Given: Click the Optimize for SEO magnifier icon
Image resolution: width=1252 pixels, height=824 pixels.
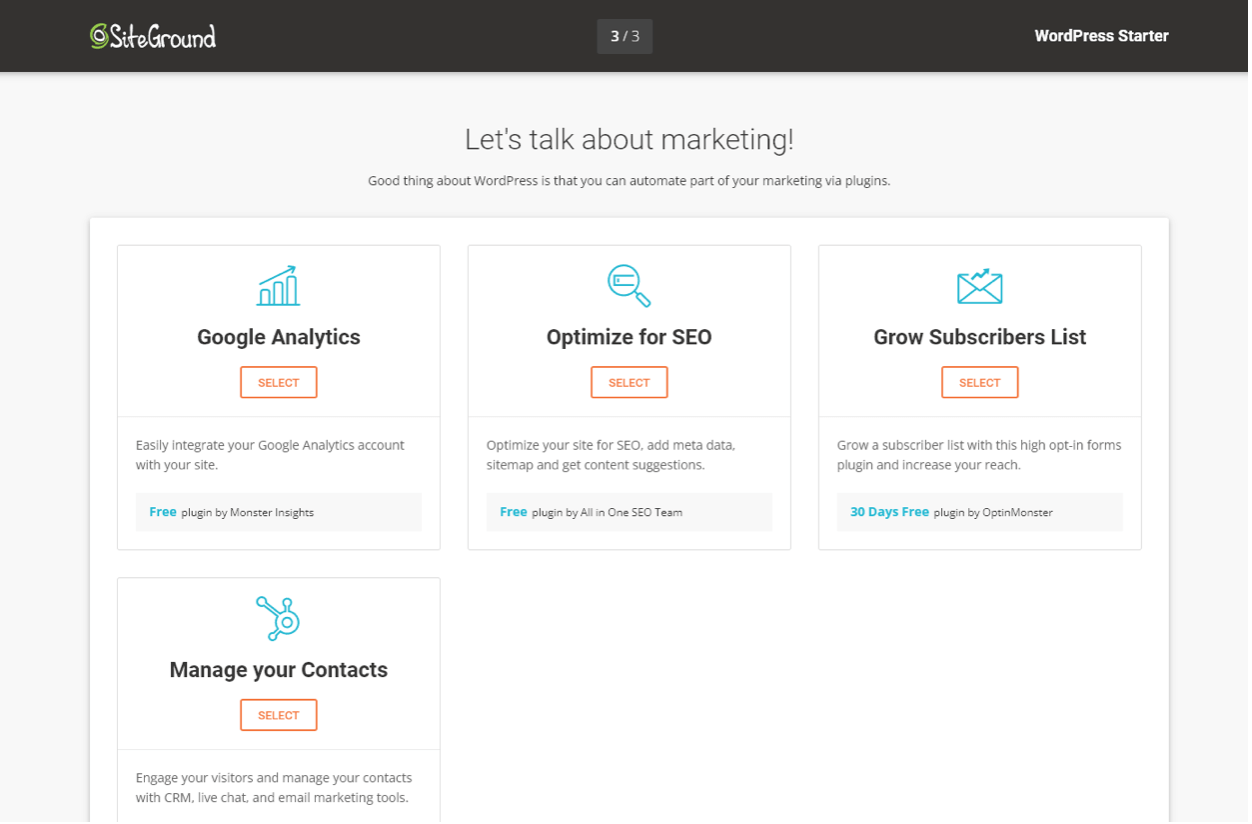Looking at the screenshot, I should (629, 286).
